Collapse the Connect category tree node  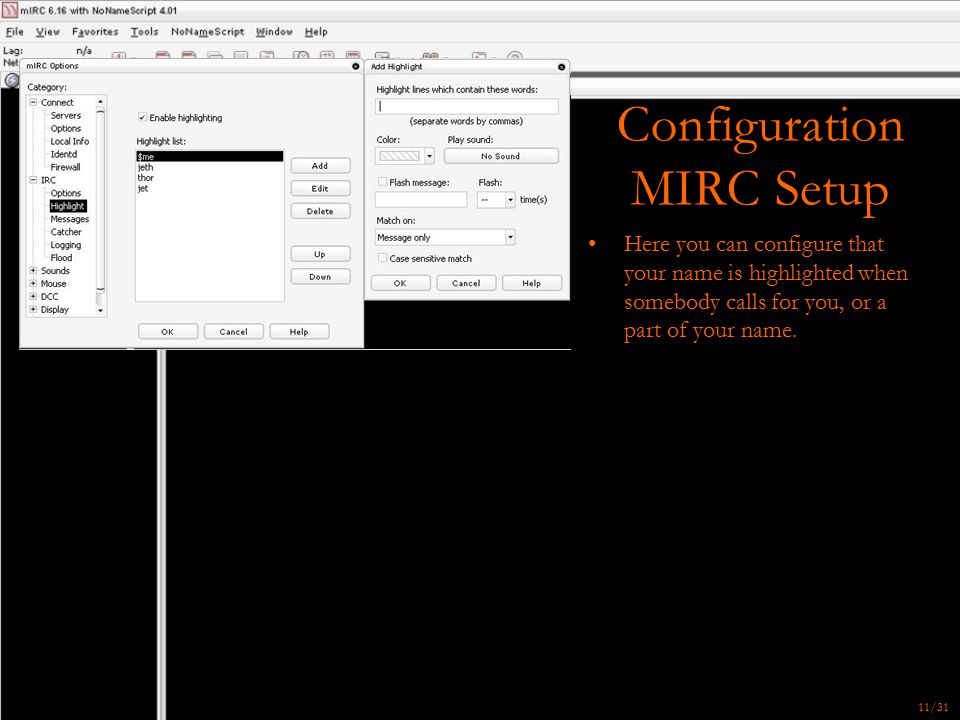34,102
